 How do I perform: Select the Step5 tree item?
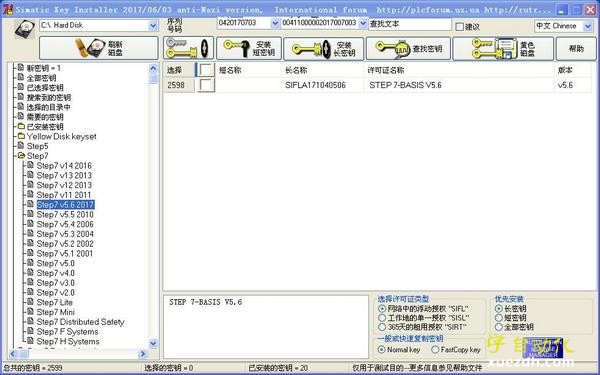click(x=38, y=146)
